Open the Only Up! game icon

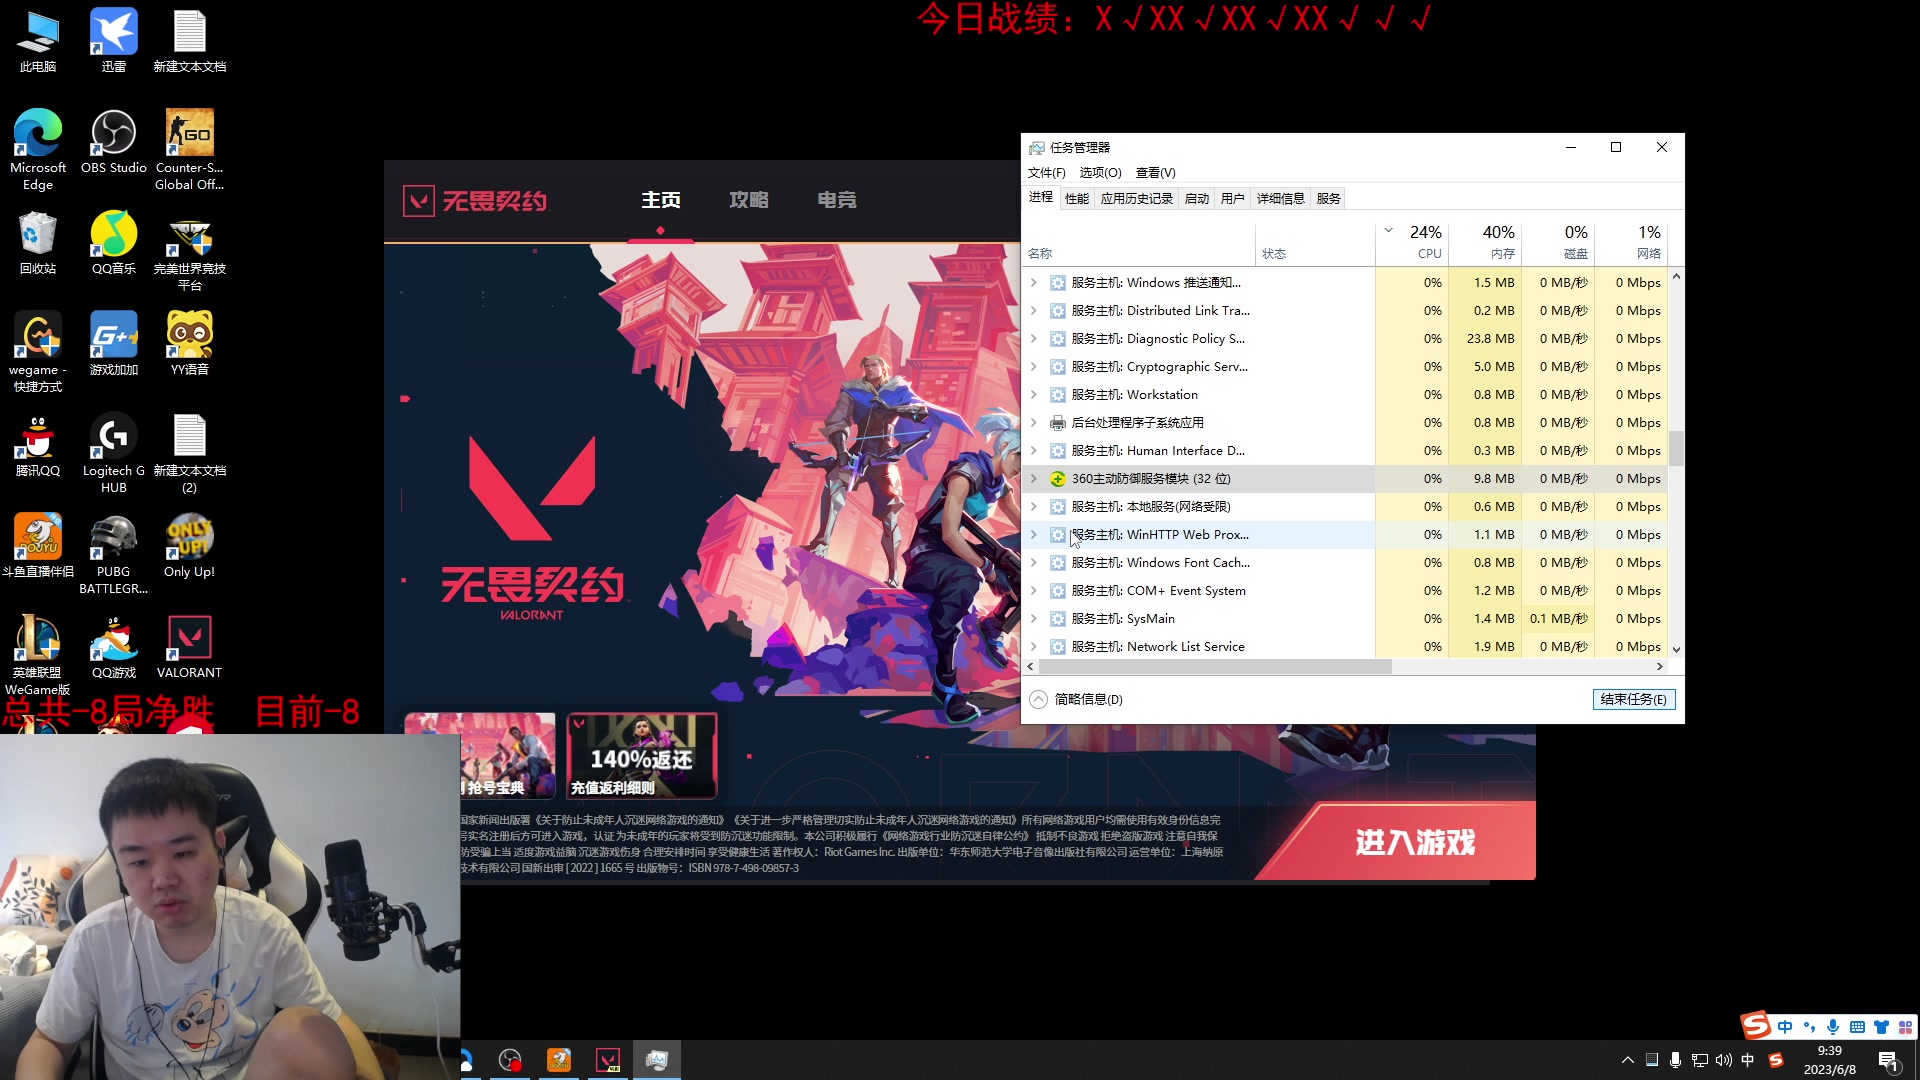(x=190, y=546)
